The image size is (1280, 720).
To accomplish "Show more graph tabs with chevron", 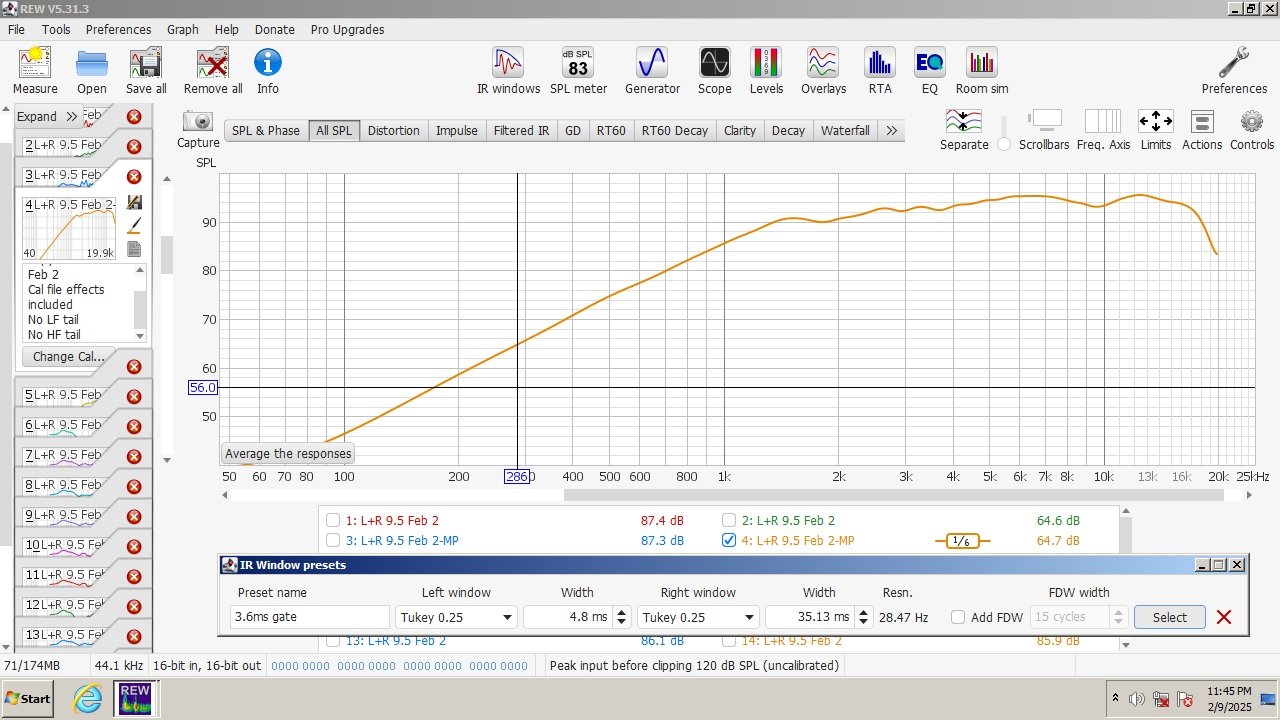I will tap(892, 130).
